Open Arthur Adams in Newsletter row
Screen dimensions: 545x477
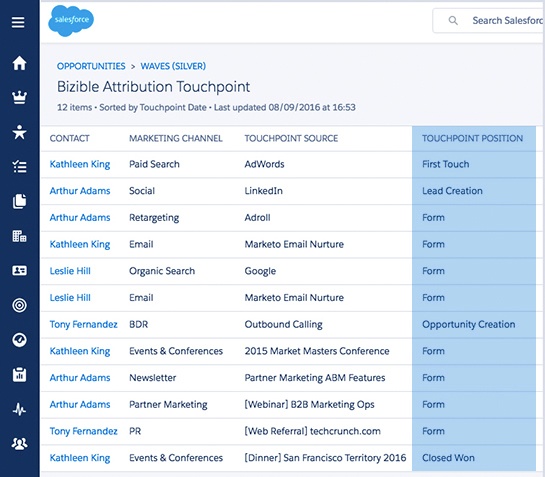pos(80,378)
